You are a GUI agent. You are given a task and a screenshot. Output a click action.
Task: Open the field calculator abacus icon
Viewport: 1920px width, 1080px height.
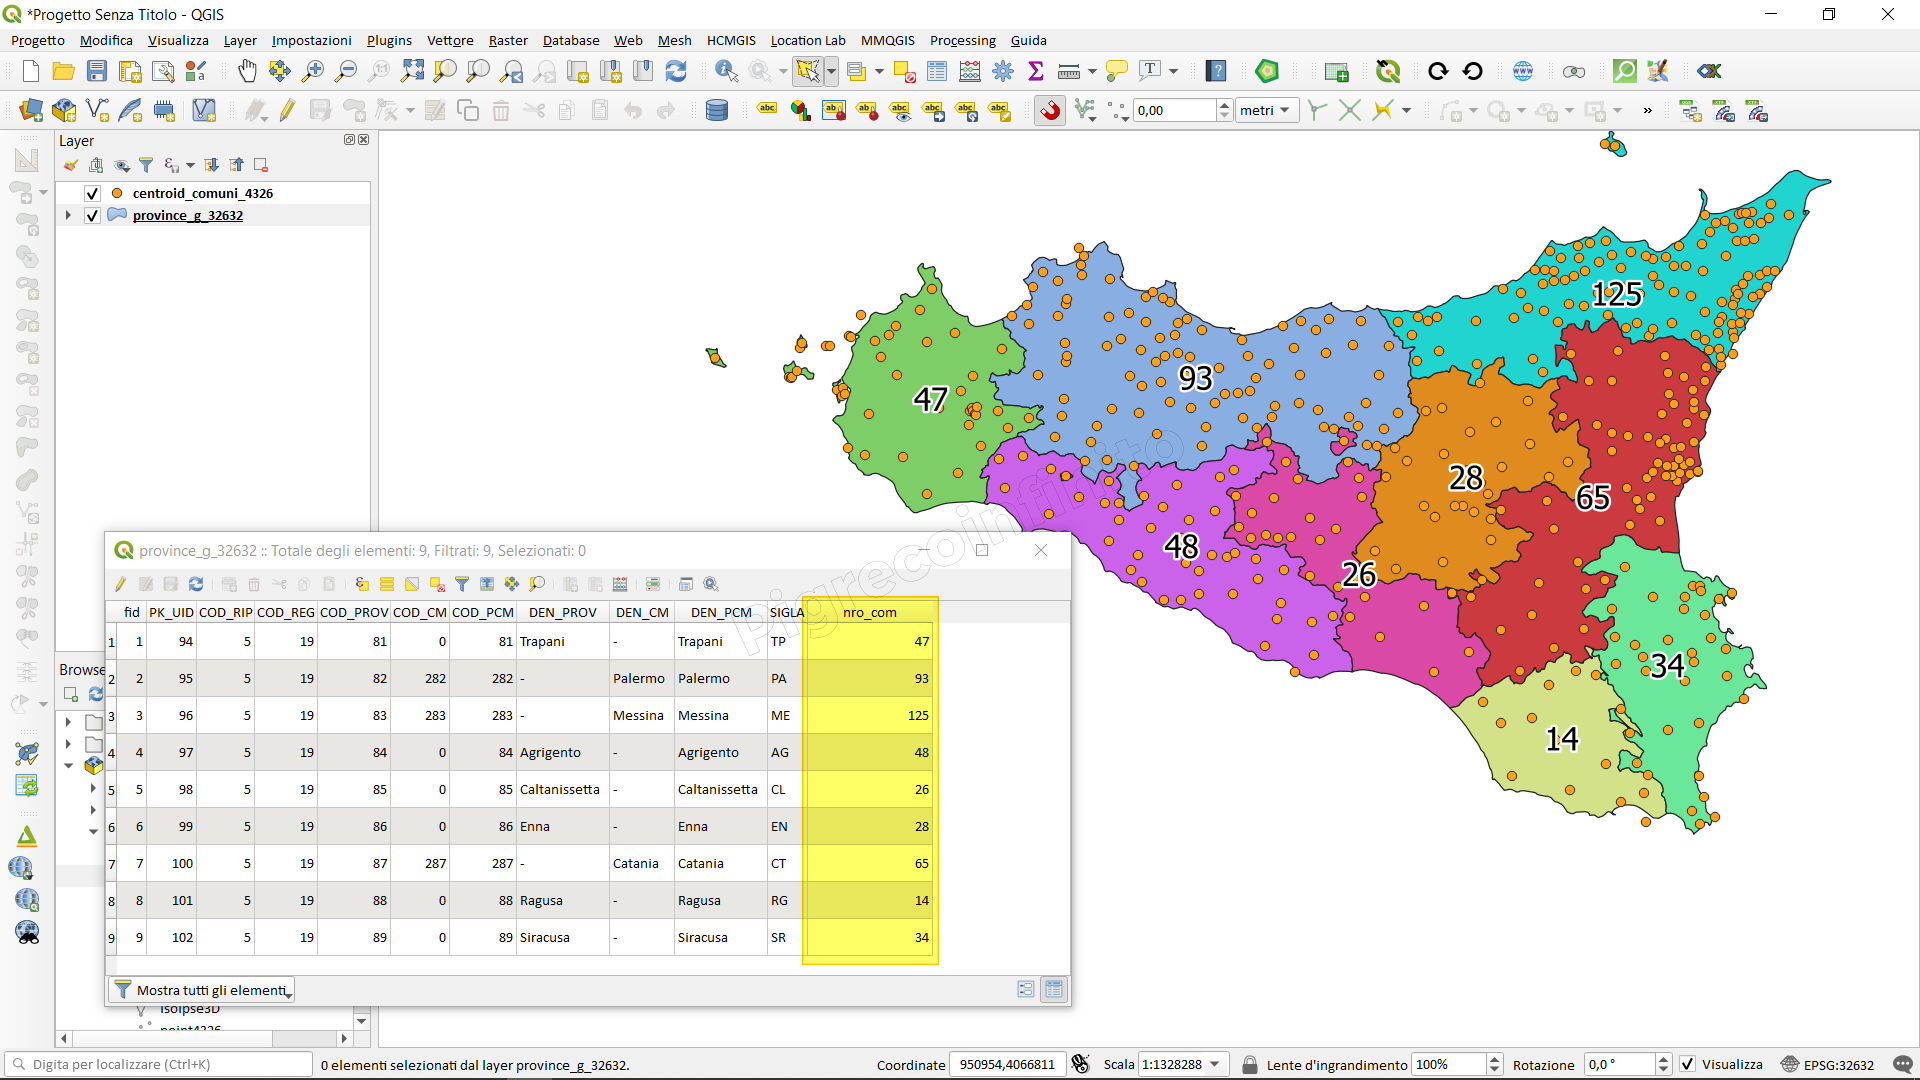click(x=970, y=71)
